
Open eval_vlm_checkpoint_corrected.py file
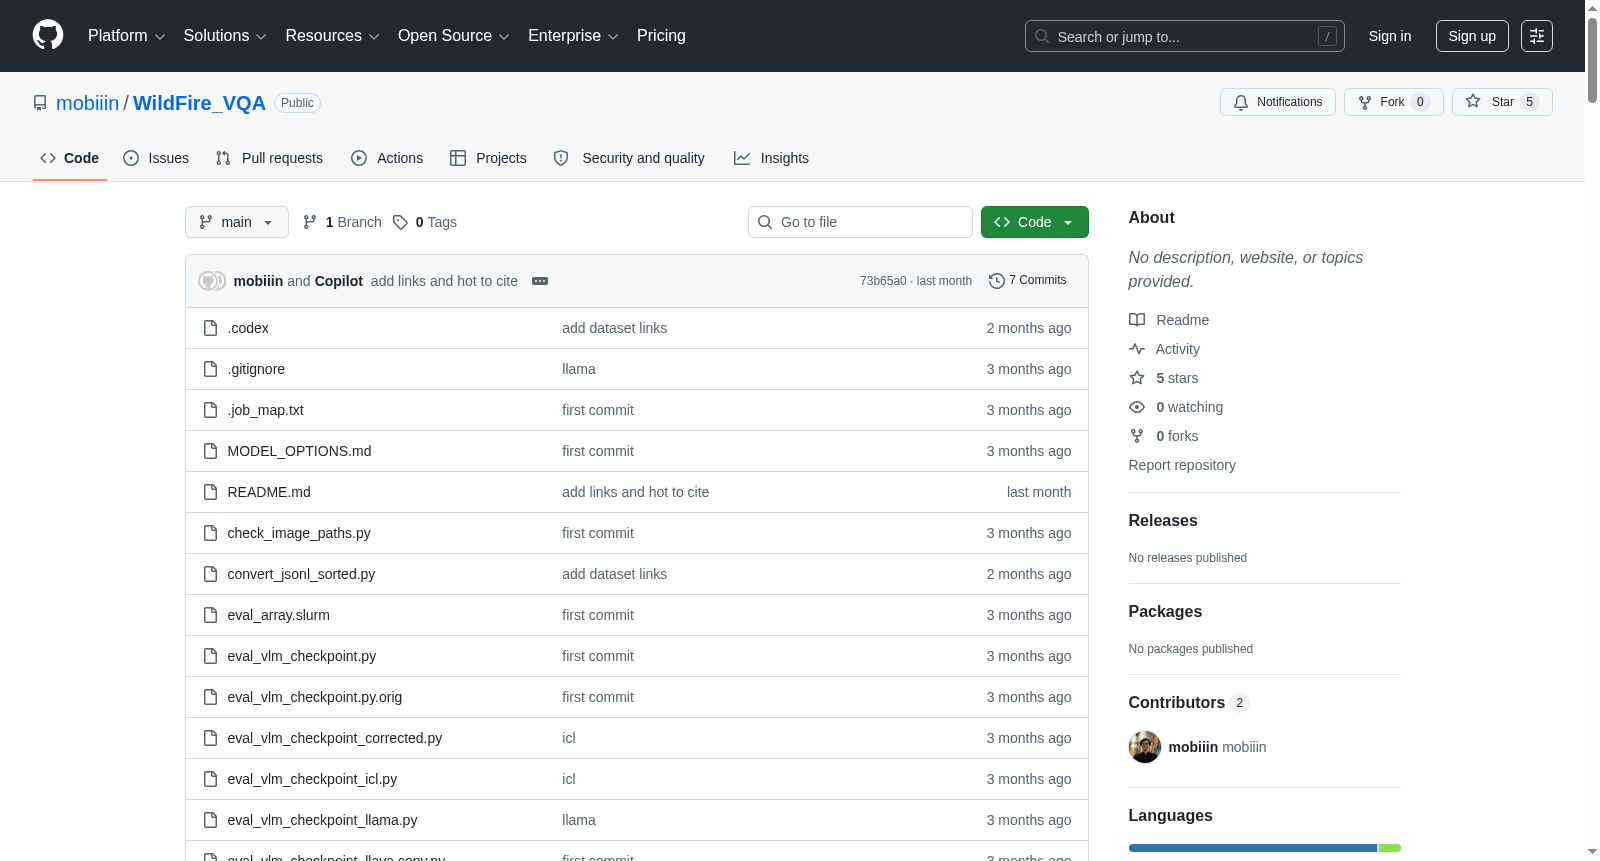tap(334, 738)
